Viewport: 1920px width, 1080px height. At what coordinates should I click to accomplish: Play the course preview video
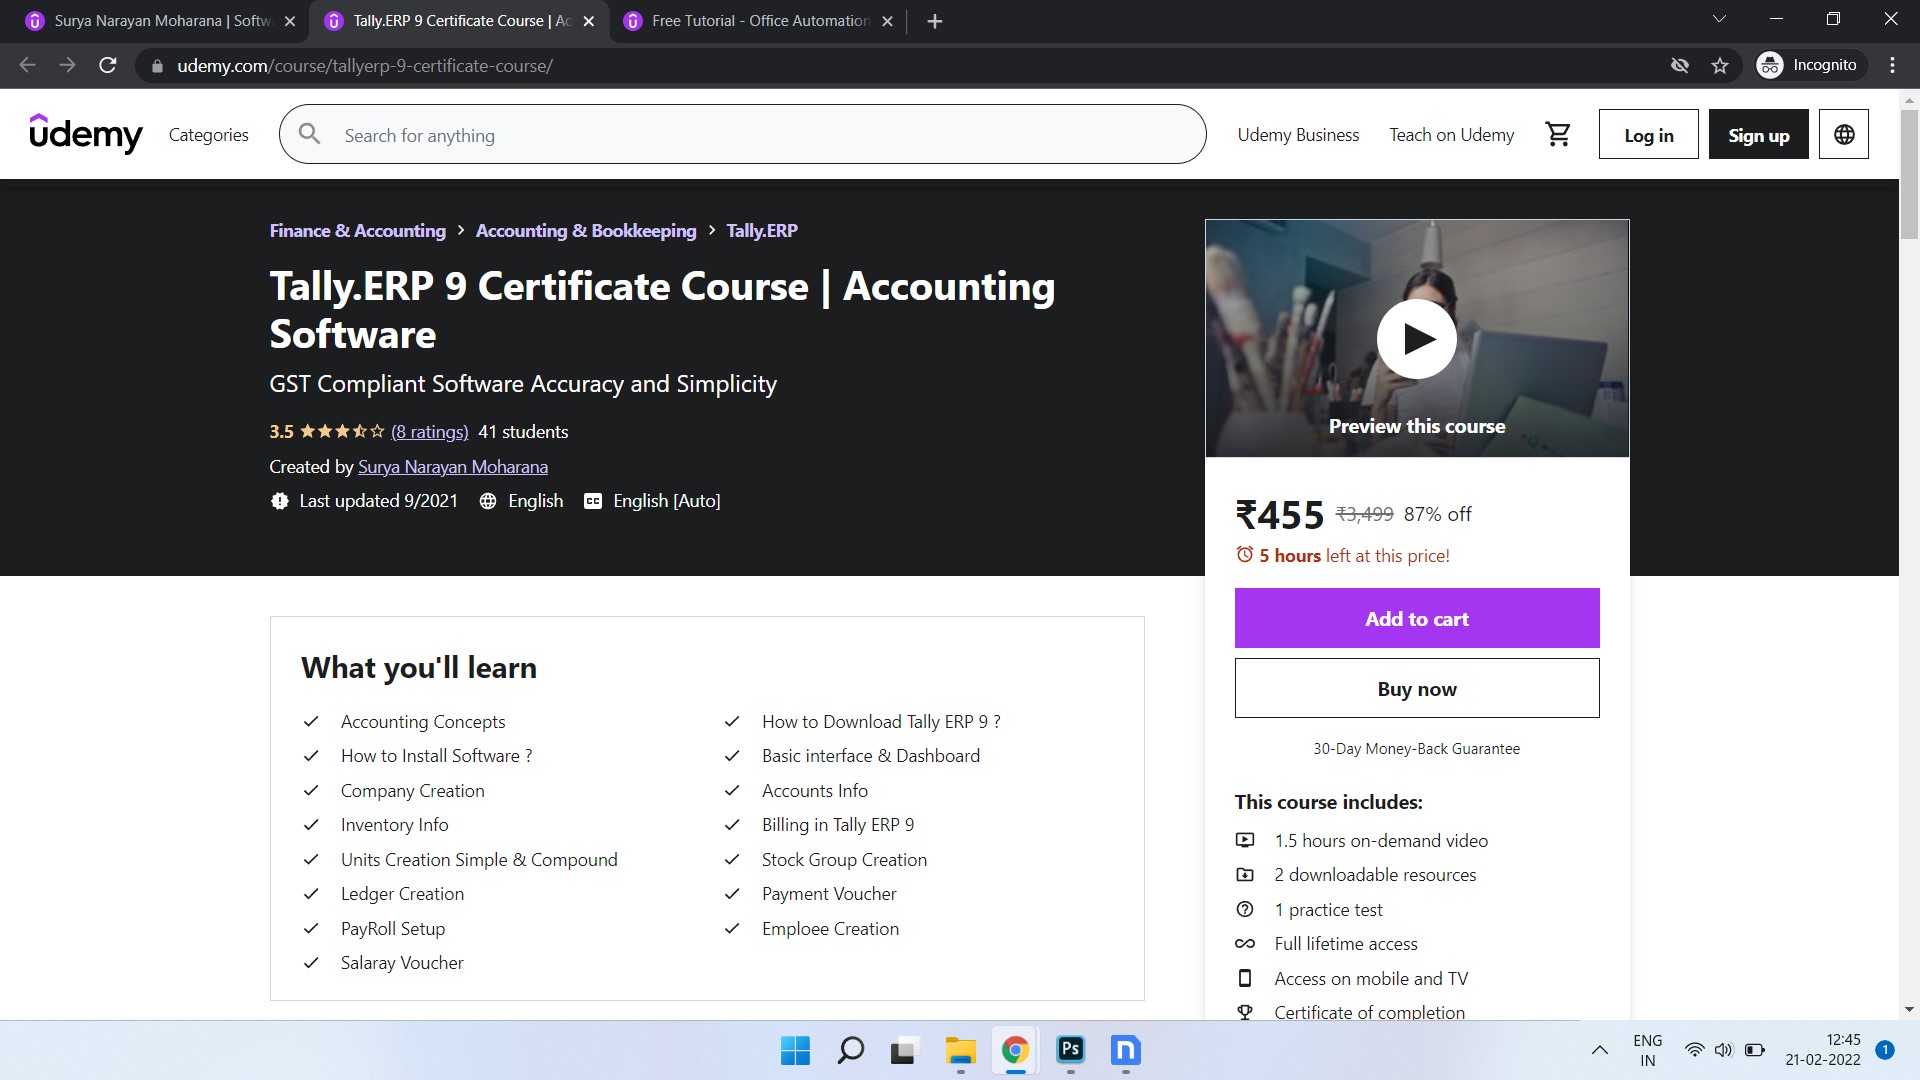tap(1417, 339)
